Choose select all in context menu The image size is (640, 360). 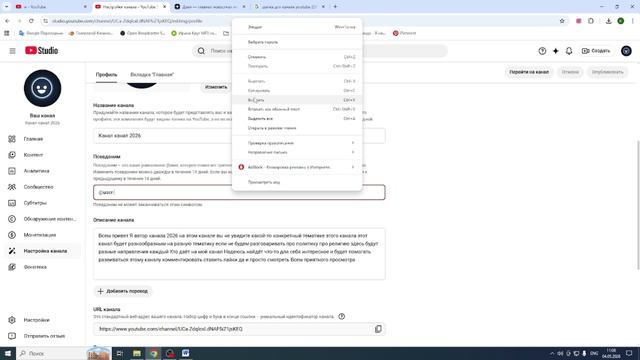297,119
